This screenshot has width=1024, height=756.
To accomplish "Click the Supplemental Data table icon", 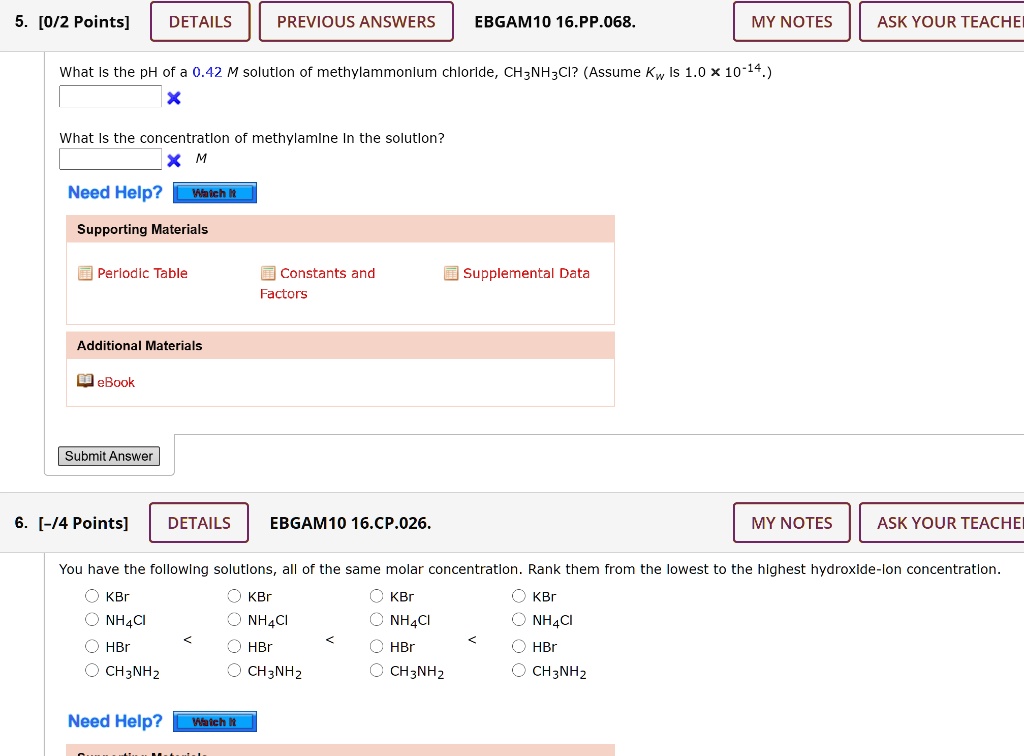I will 451,274.
